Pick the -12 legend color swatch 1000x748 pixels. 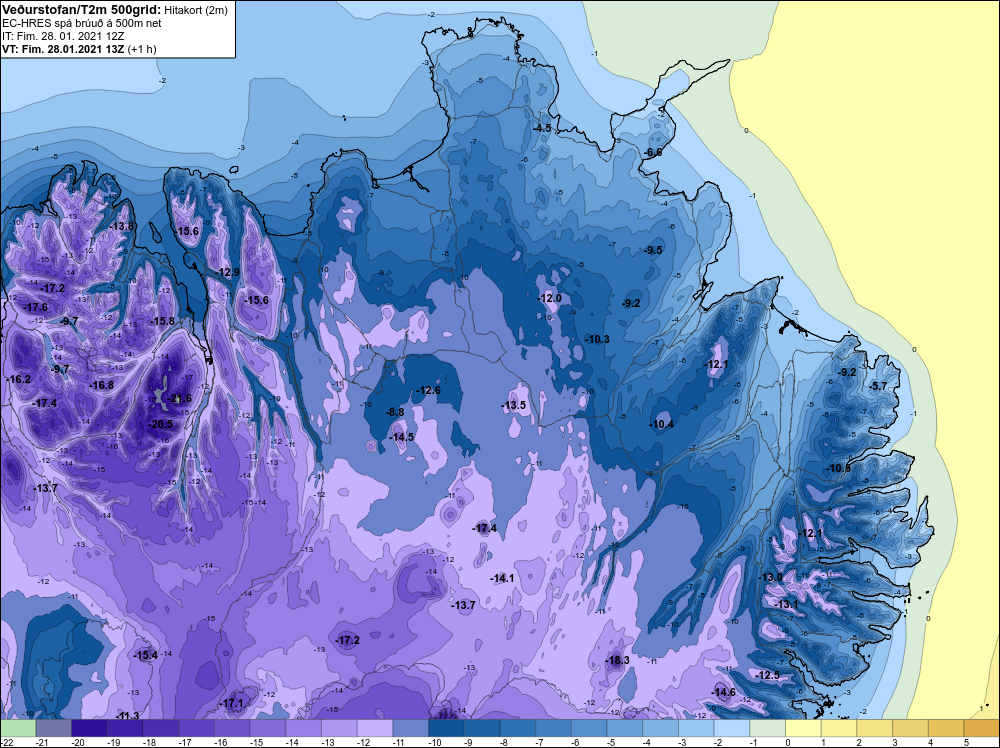click(375, 728)
